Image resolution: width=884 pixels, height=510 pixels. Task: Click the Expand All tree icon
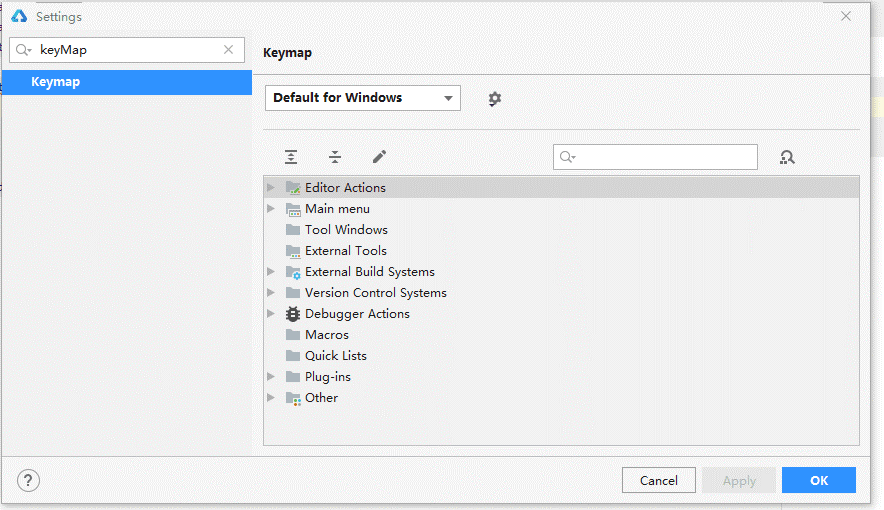pos(291,157)
